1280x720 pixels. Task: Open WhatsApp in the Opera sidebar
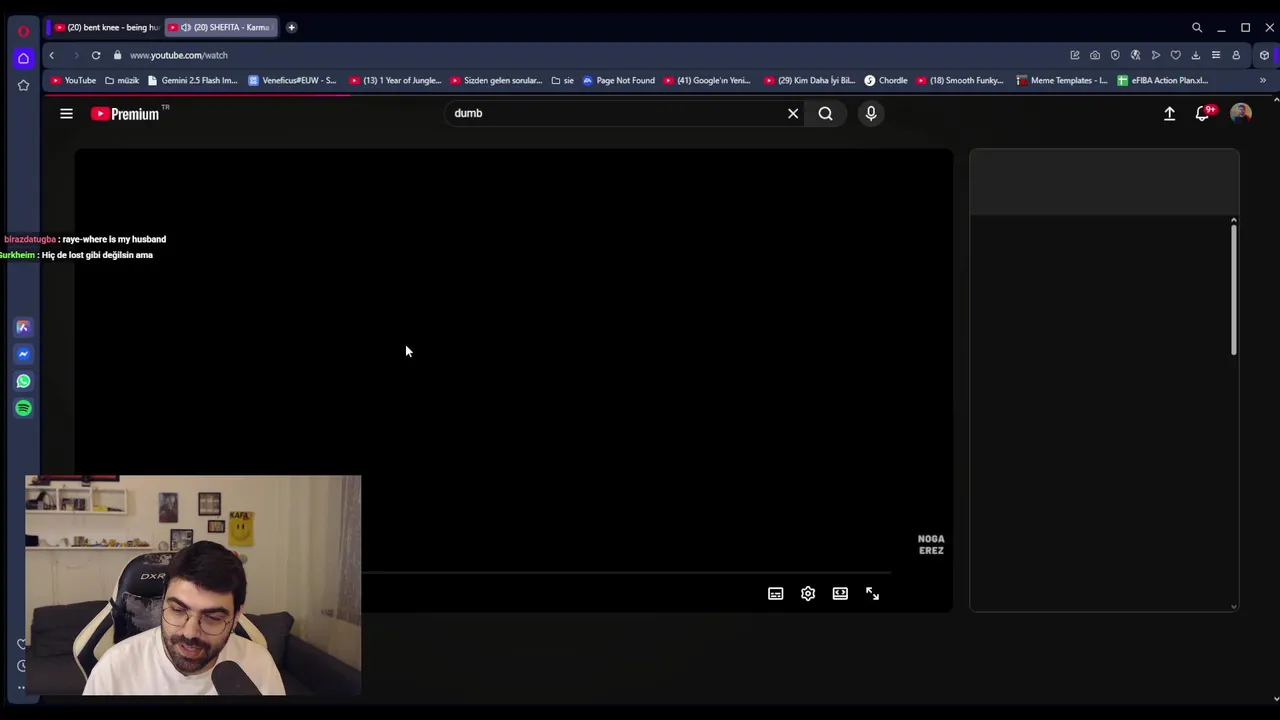(23, 381)
